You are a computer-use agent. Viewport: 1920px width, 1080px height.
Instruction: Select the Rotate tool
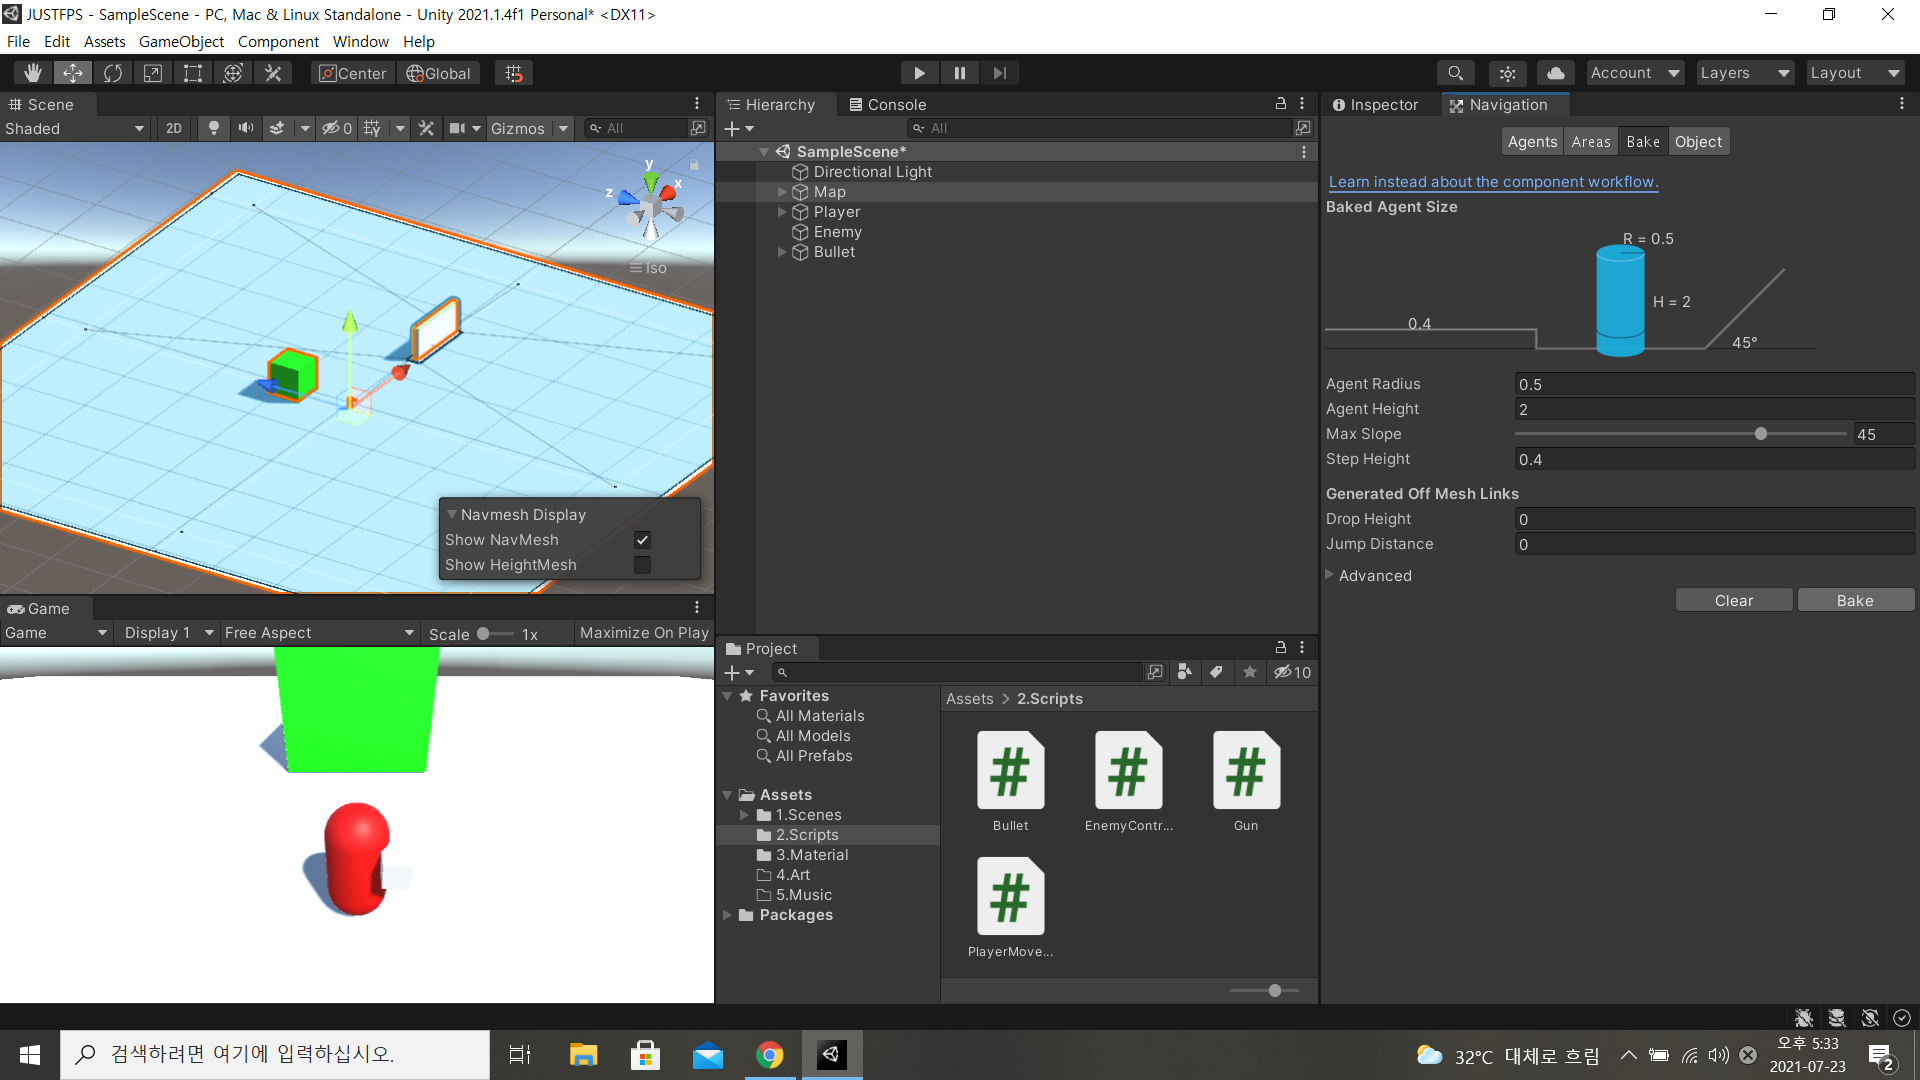[113, 73]
